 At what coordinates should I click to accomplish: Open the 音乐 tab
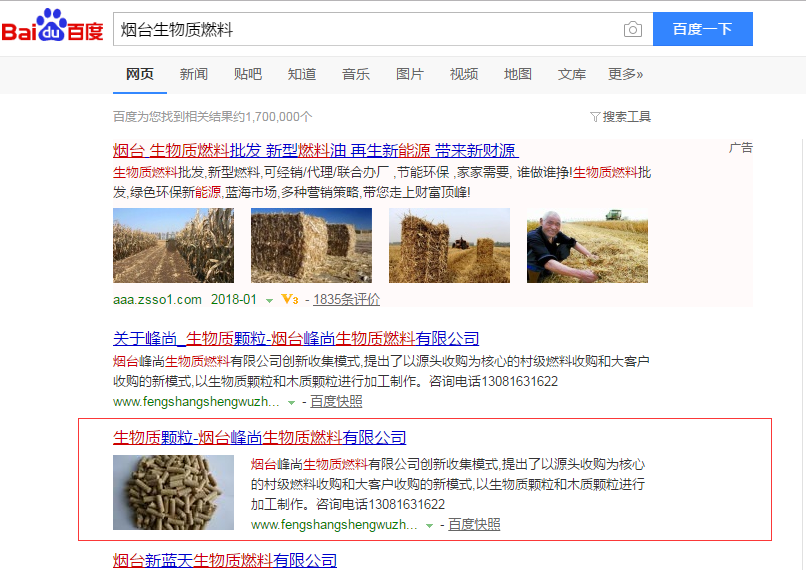click(x=356, y=74)
